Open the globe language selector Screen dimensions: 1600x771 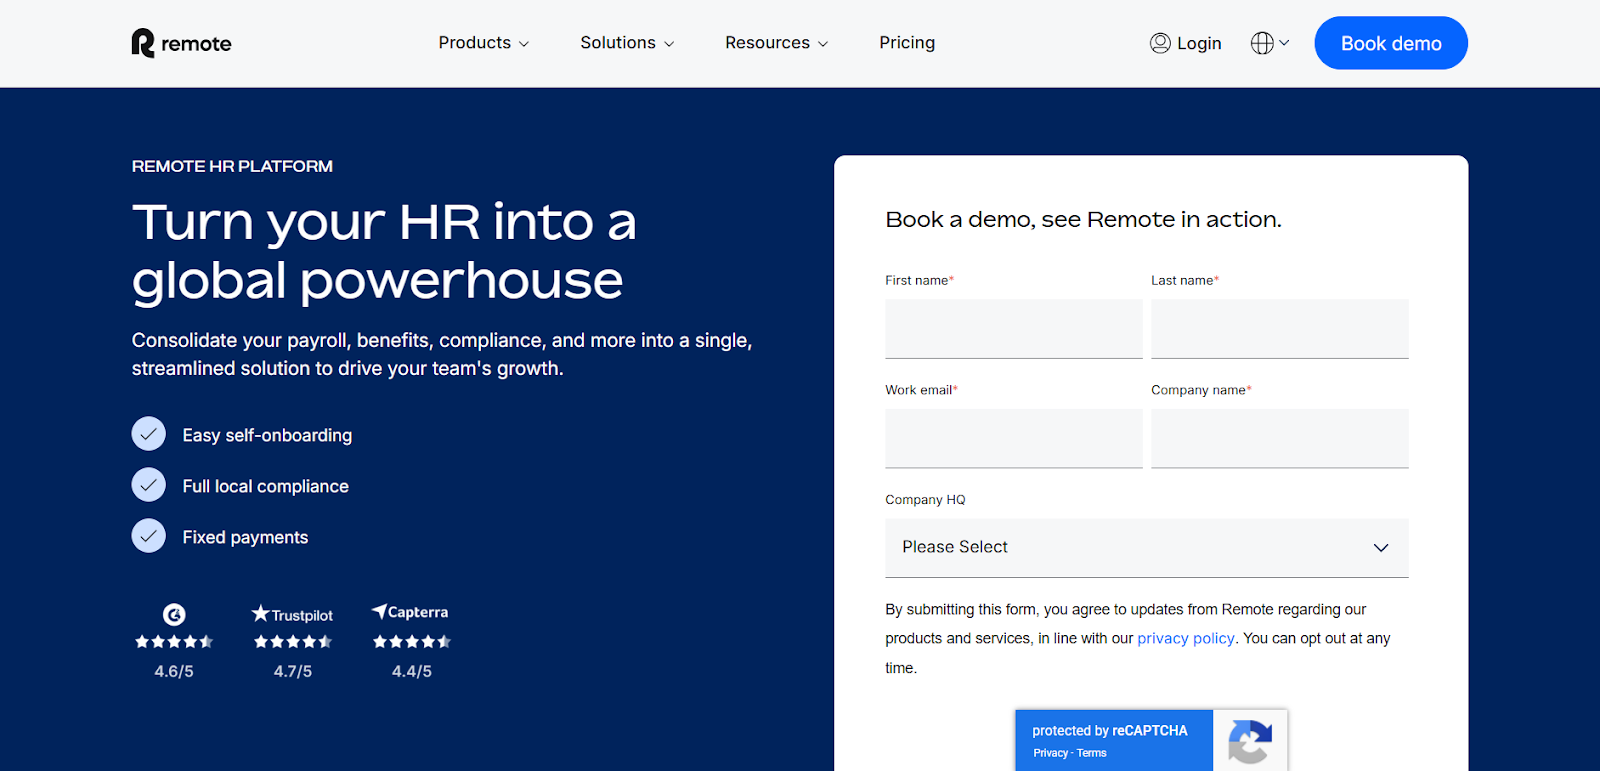[1270, 43]
